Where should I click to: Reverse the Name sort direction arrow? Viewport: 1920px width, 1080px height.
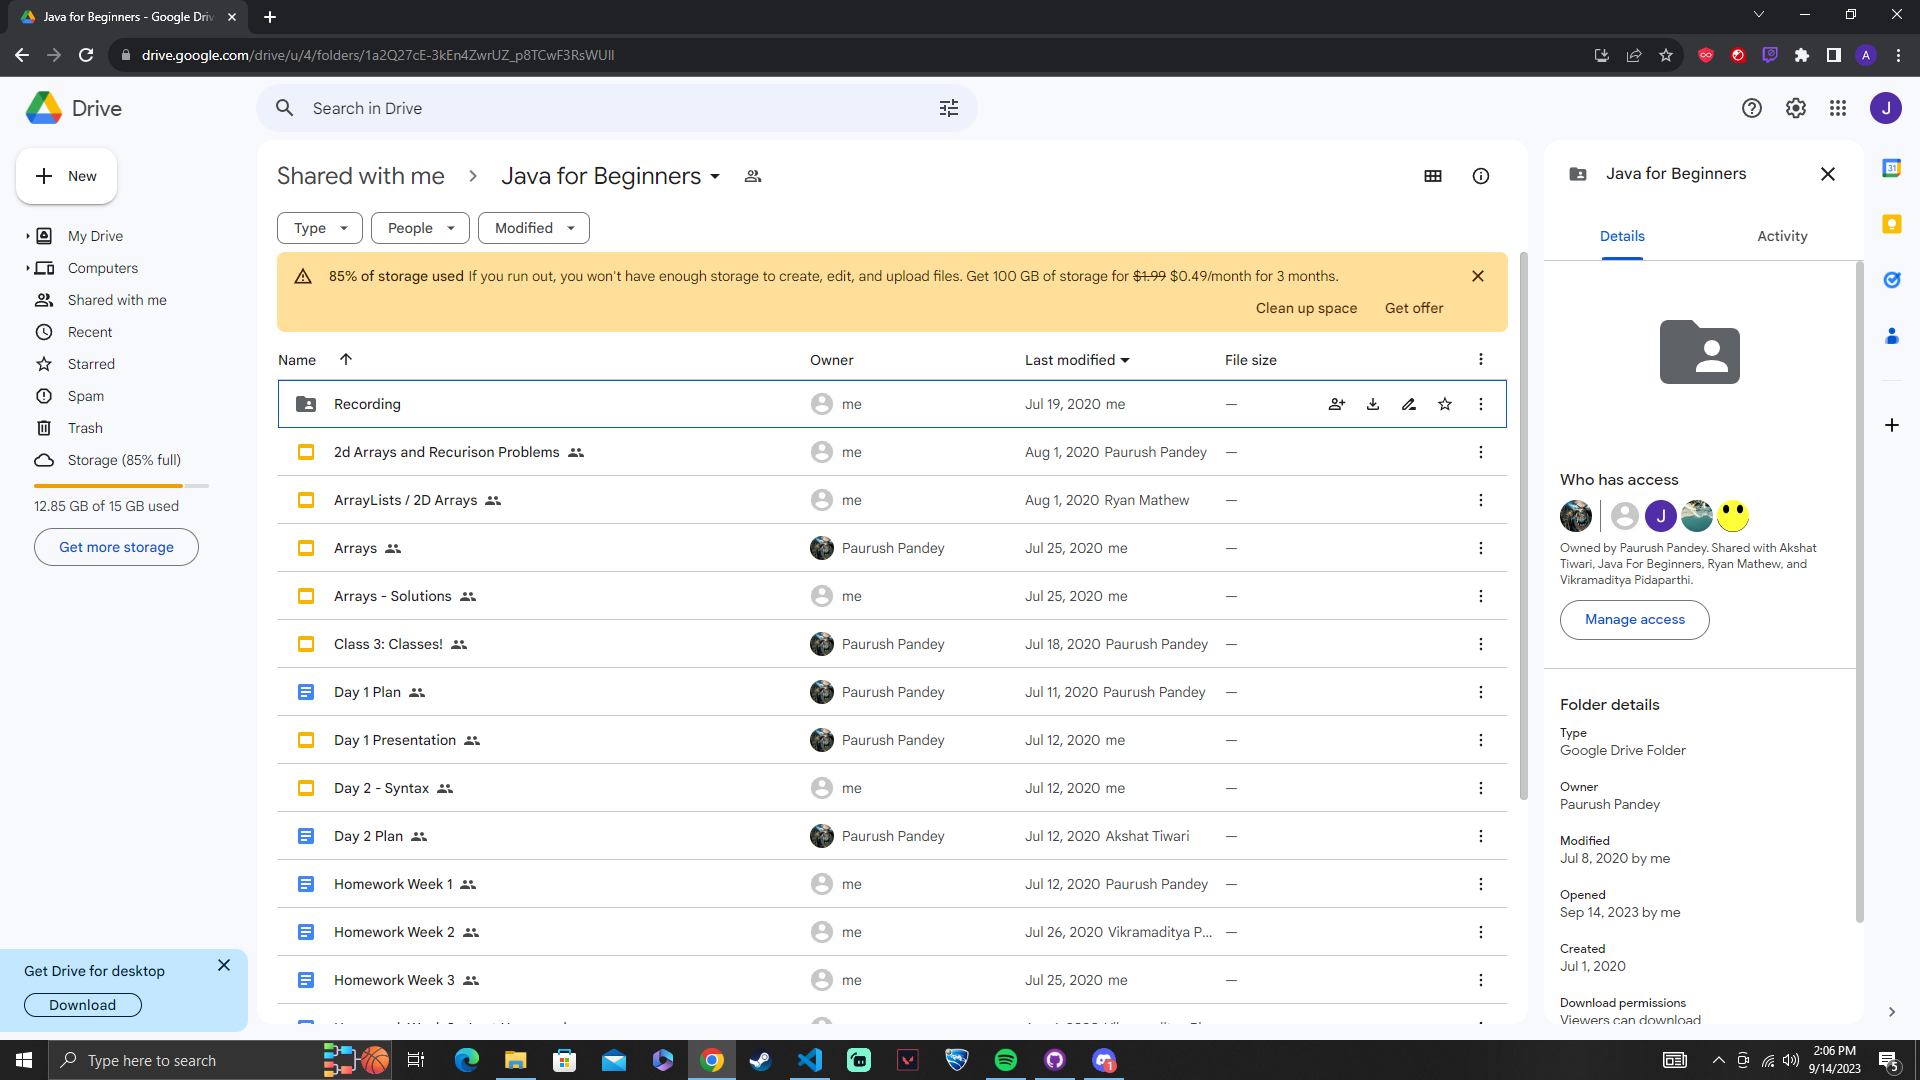click(346, 359)
